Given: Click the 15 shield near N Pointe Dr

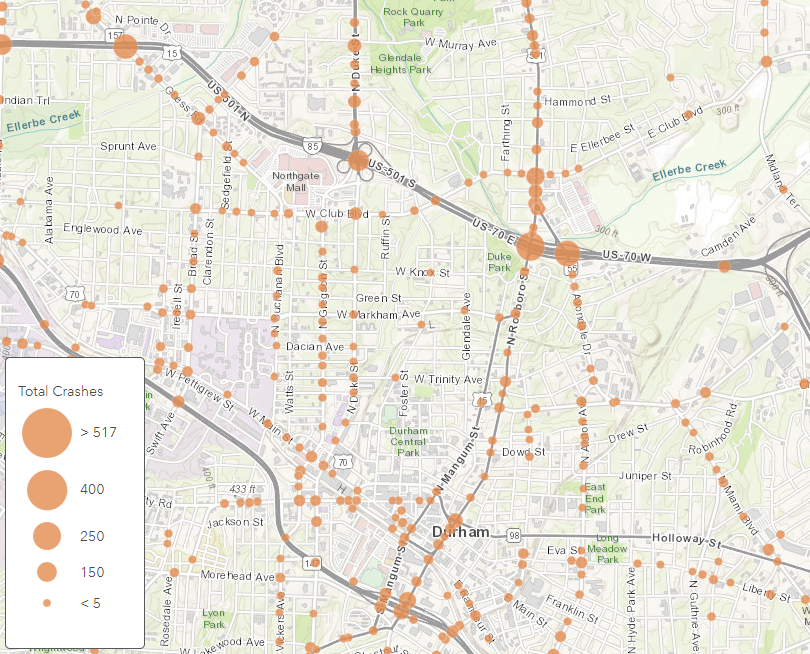Looking at the screenshot, I should click(x=172, y=53).
